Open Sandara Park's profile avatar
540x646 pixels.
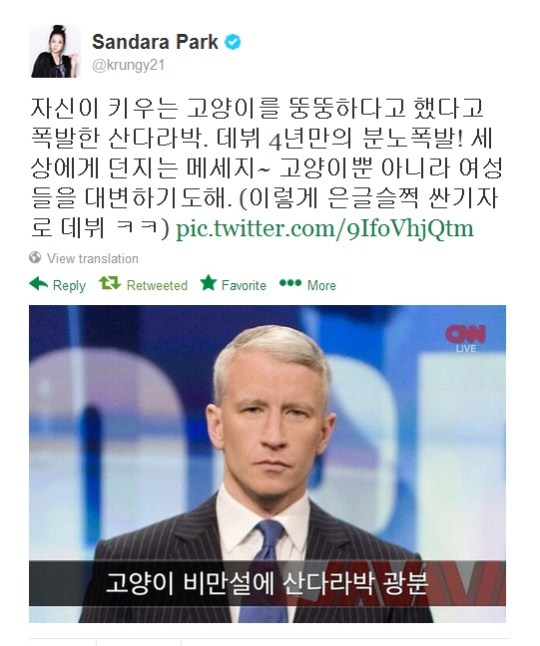[x=55, y=51]
